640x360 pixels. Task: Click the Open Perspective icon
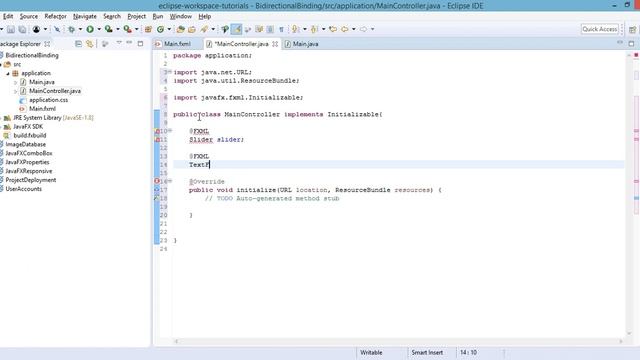point(633,29)
